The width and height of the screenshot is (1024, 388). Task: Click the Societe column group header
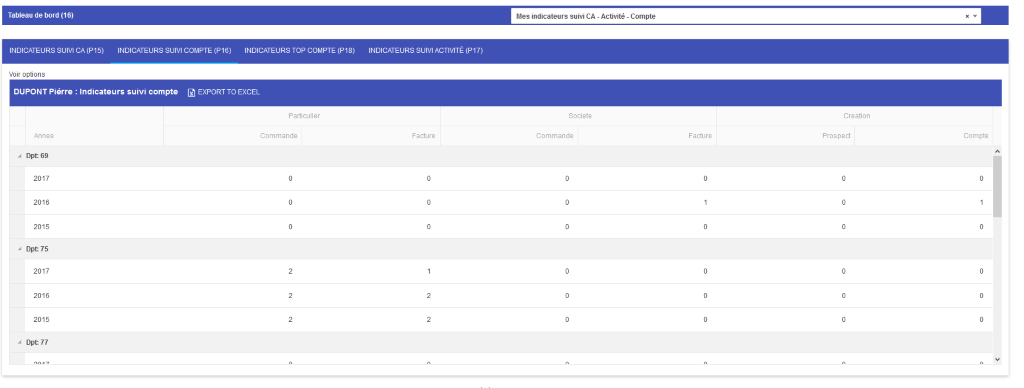tap(580, 116)
